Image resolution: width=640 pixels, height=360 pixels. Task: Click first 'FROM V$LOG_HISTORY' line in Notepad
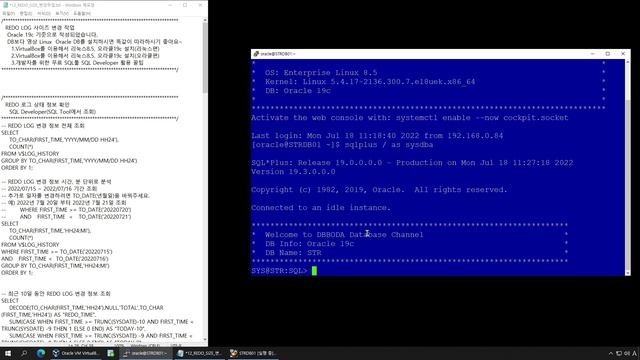tap(30, 154)
